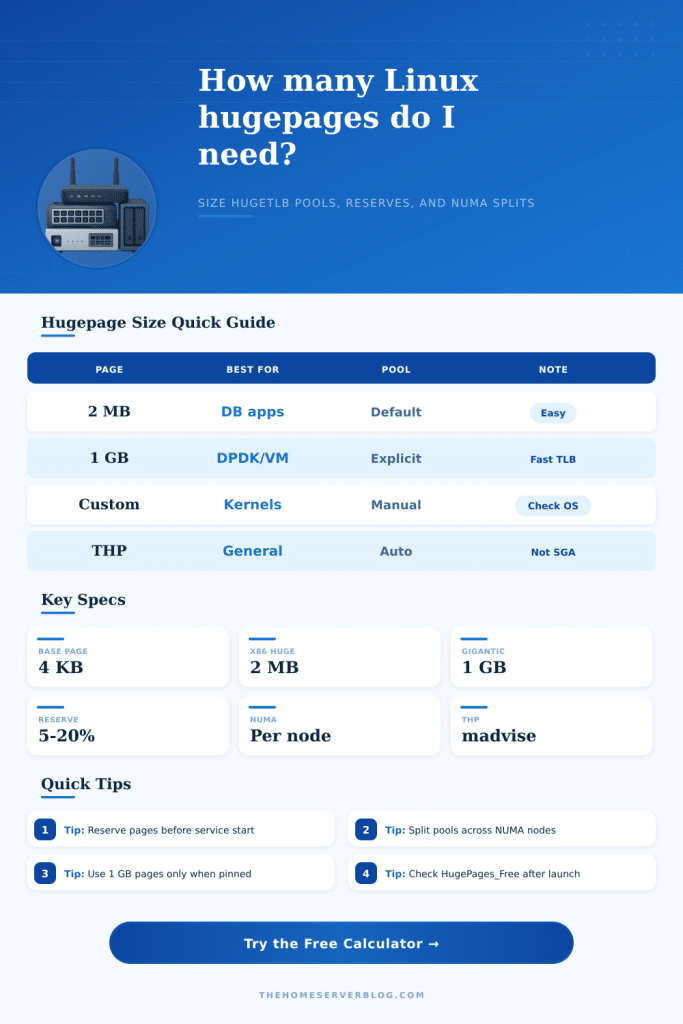Click the 'Easy' note pill
Image resolution: width=683 pixels, height=1024 pixels.
point(552,413)
